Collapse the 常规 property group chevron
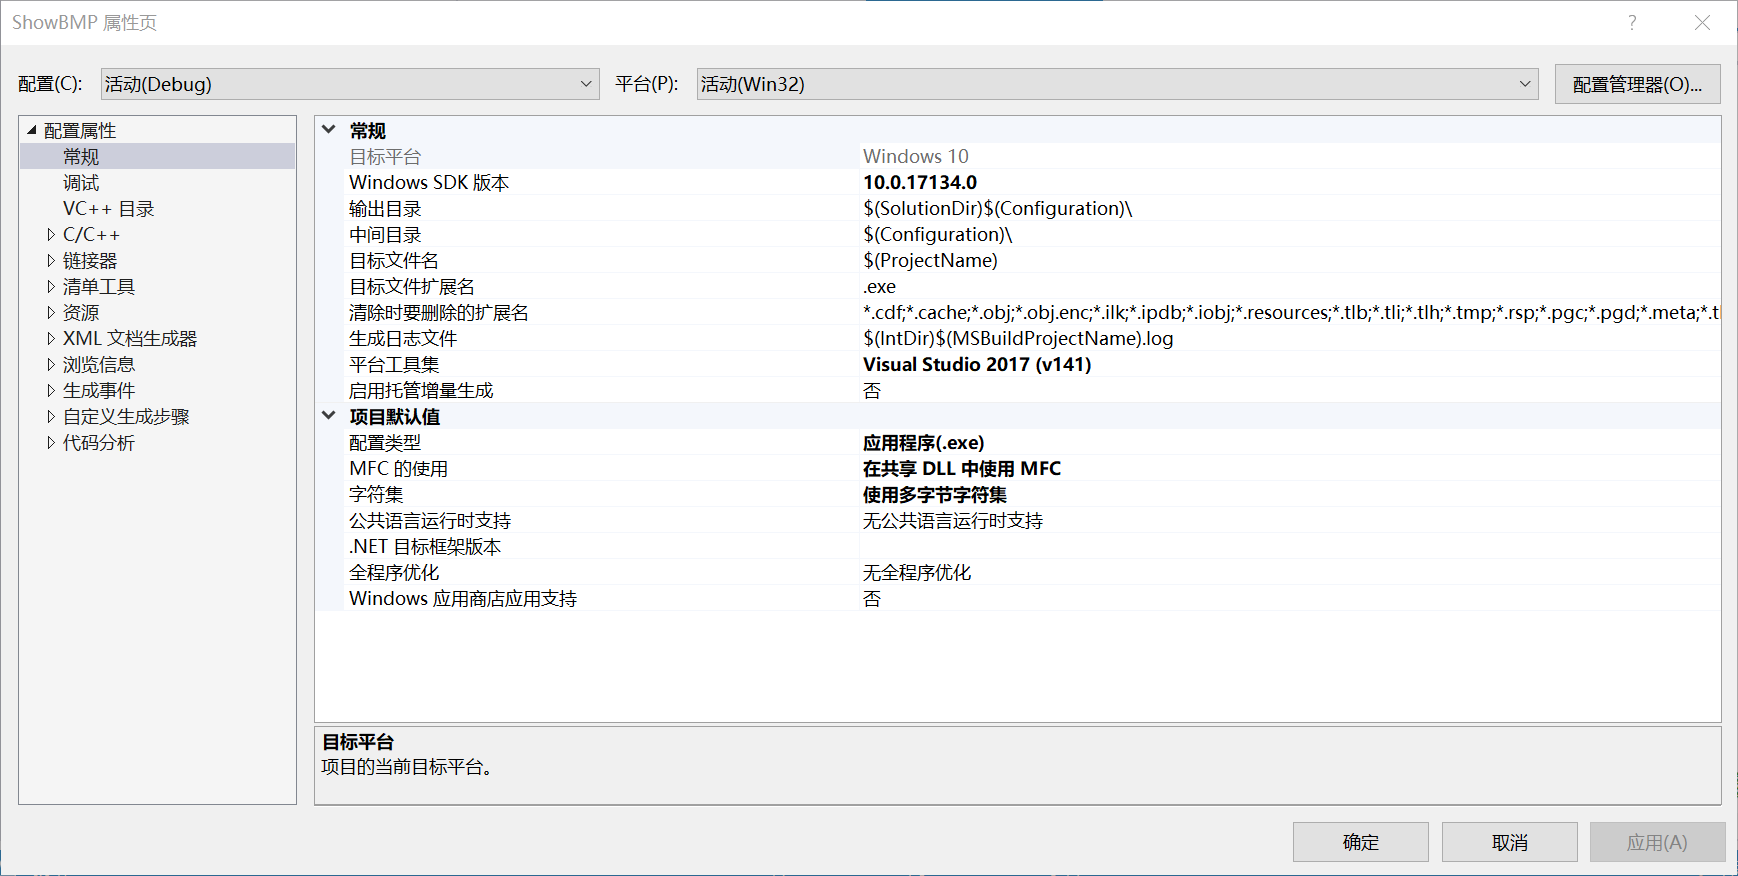The image size is (1738, 876). point(329,129)
